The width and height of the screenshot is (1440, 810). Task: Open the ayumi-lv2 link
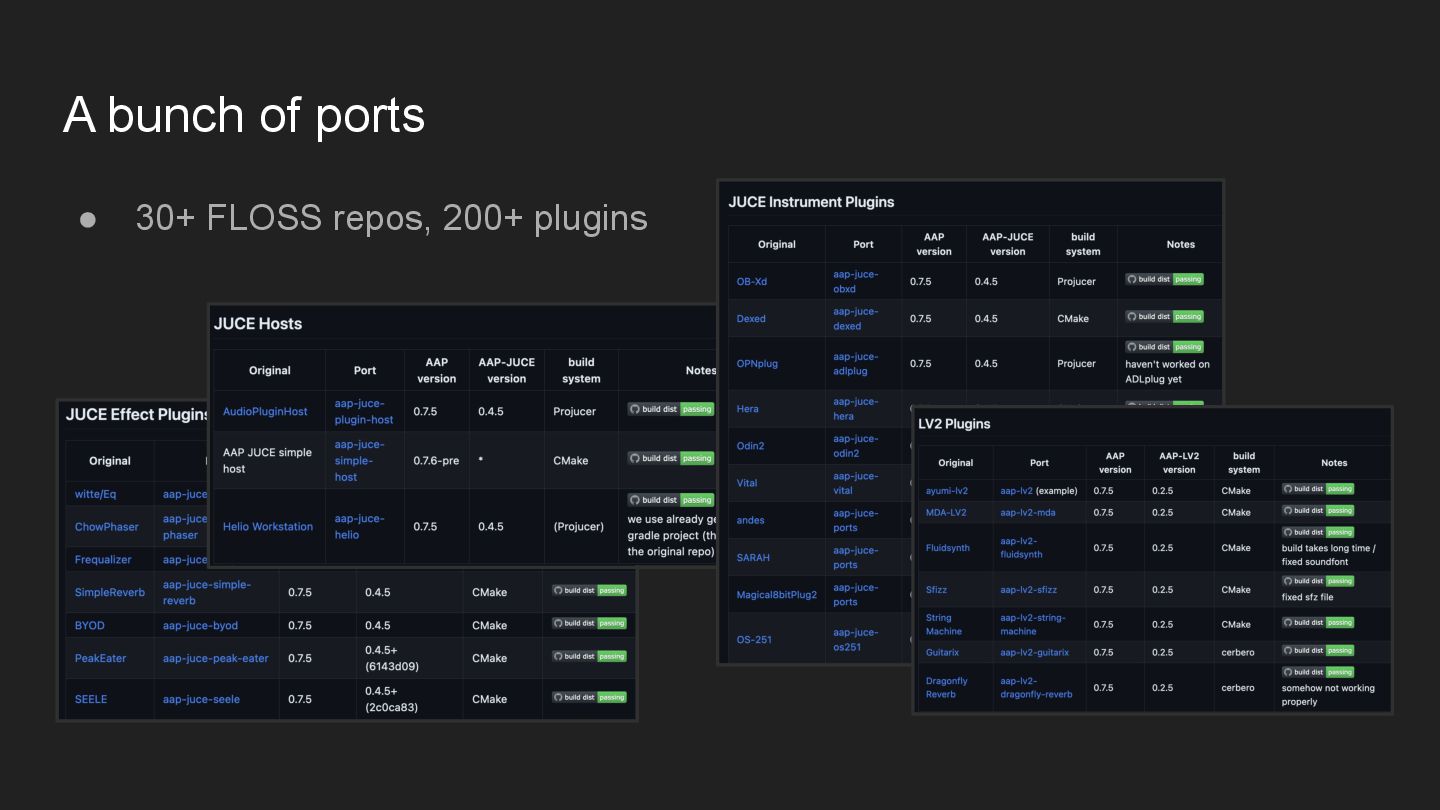[x=947, y=491]
